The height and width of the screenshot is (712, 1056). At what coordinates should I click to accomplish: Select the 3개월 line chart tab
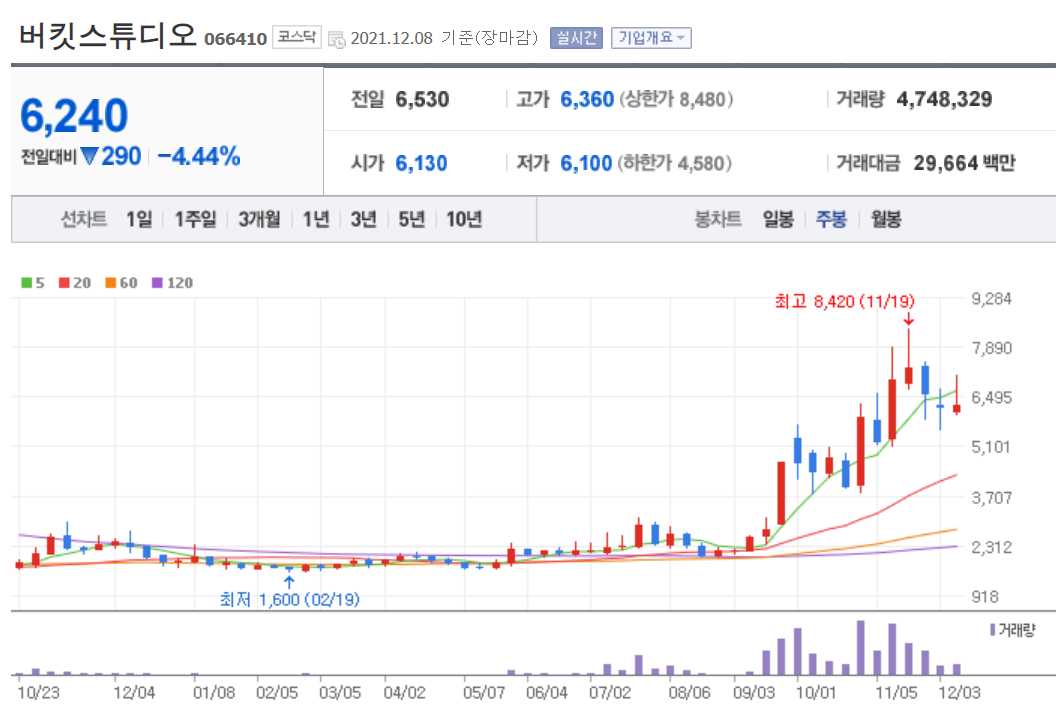tap(259, 219)
